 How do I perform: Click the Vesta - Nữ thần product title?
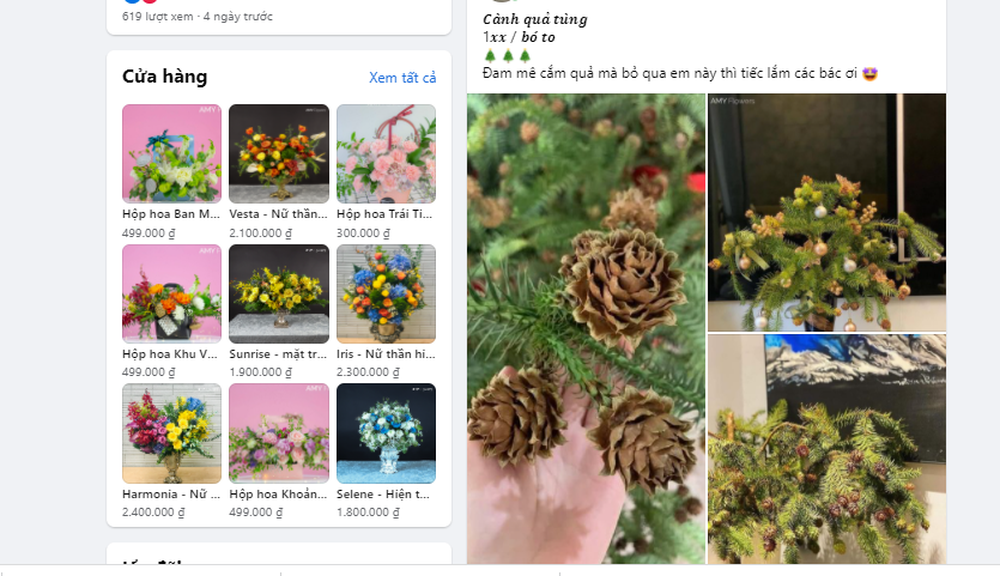coord(278,214)
